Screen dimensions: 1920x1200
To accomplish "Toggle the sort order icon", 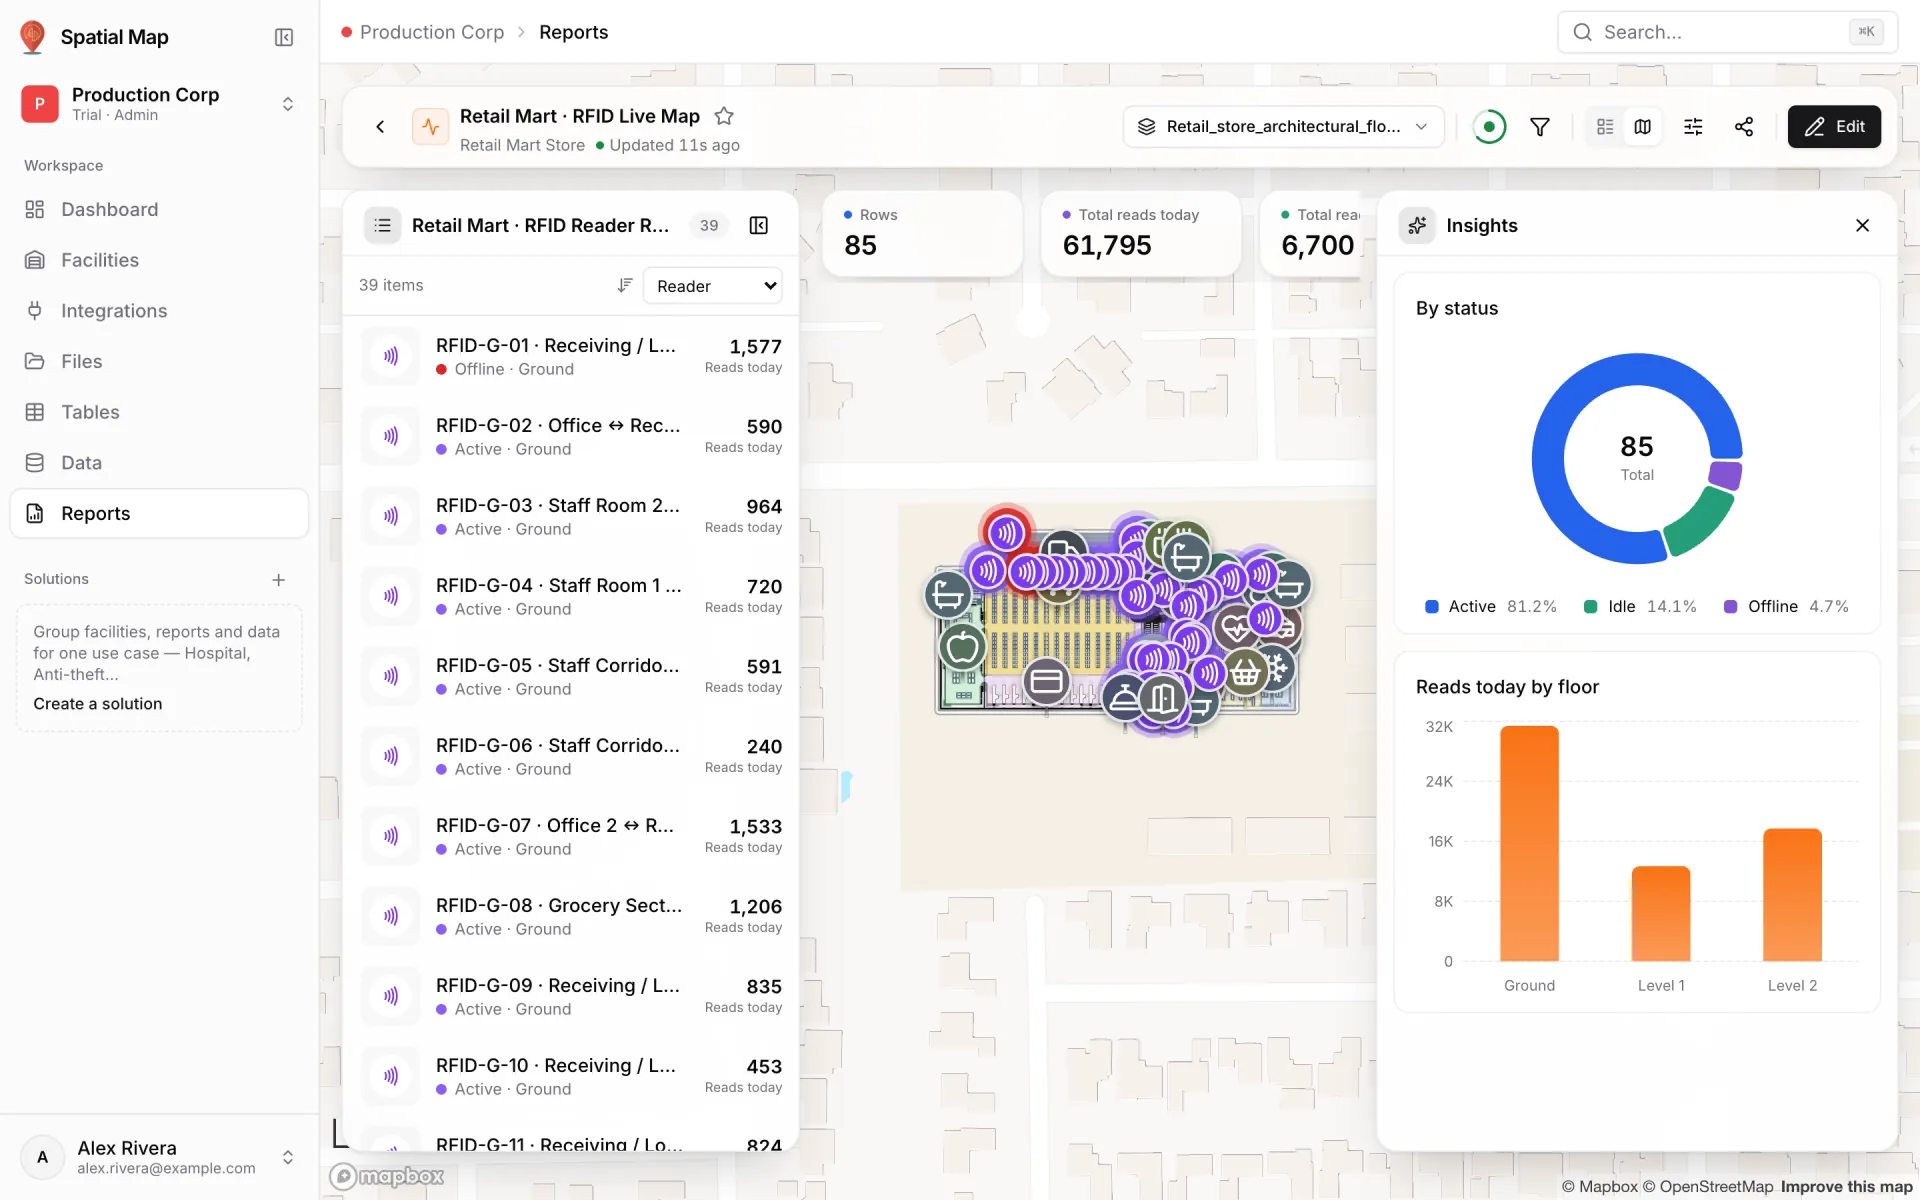I will pos(625,286).
